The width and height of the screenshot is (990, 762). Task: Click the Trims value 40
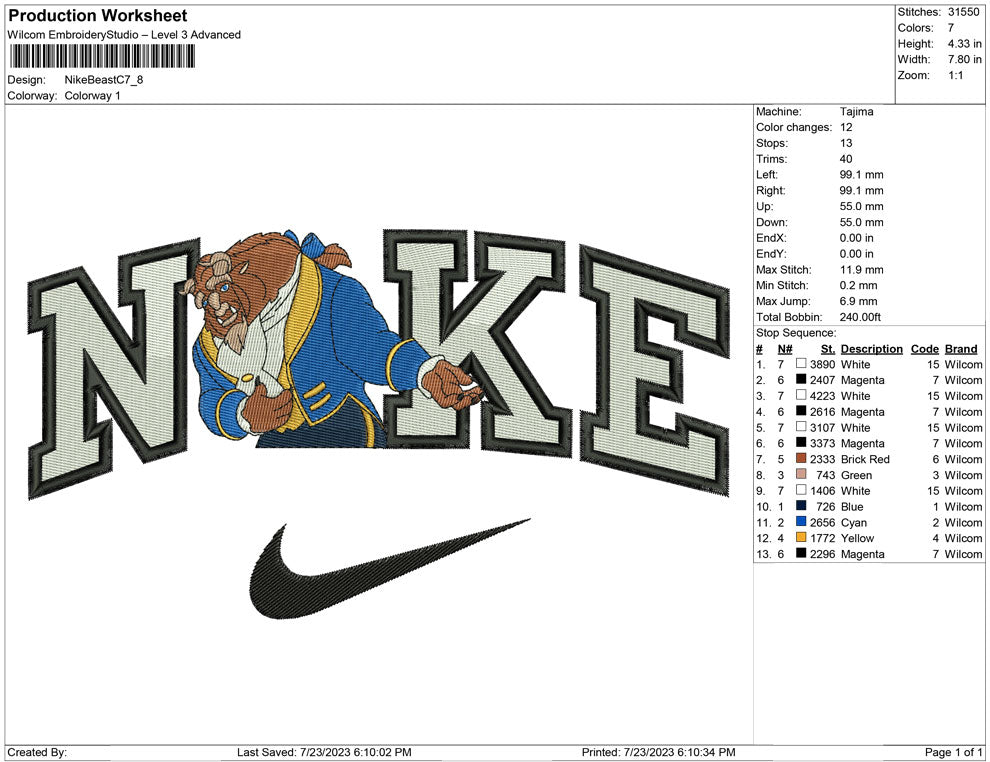point(846,158)
